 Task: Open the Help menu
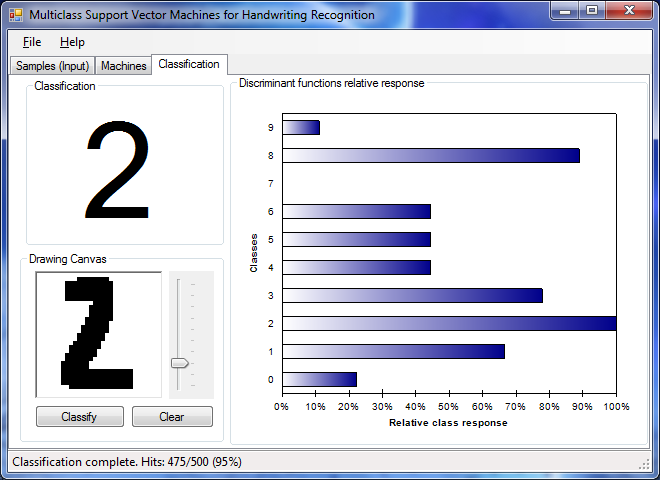point(72,42)
